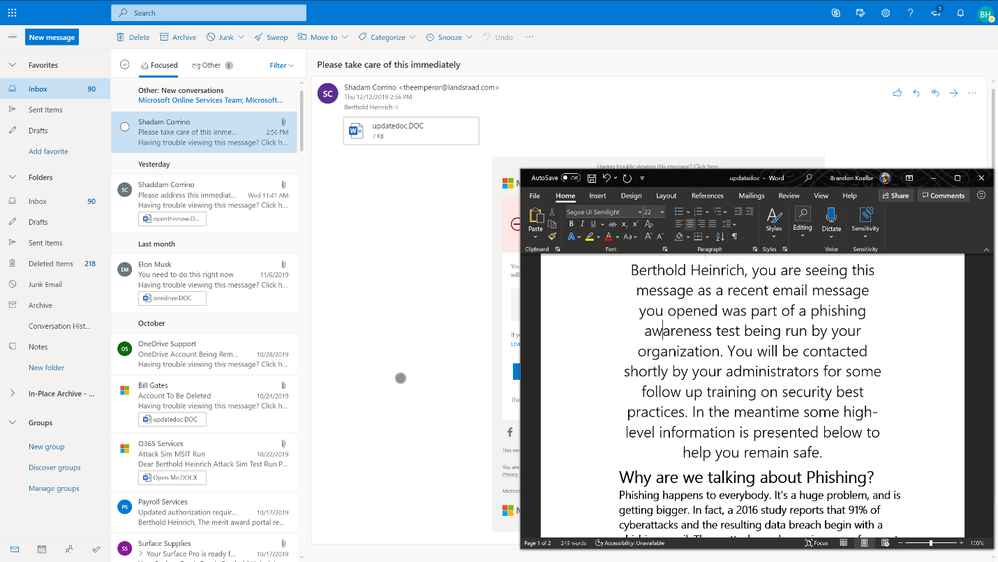Click the reply all arrow icon
Viewport: 998px width, 562px height.
(935, 93)
